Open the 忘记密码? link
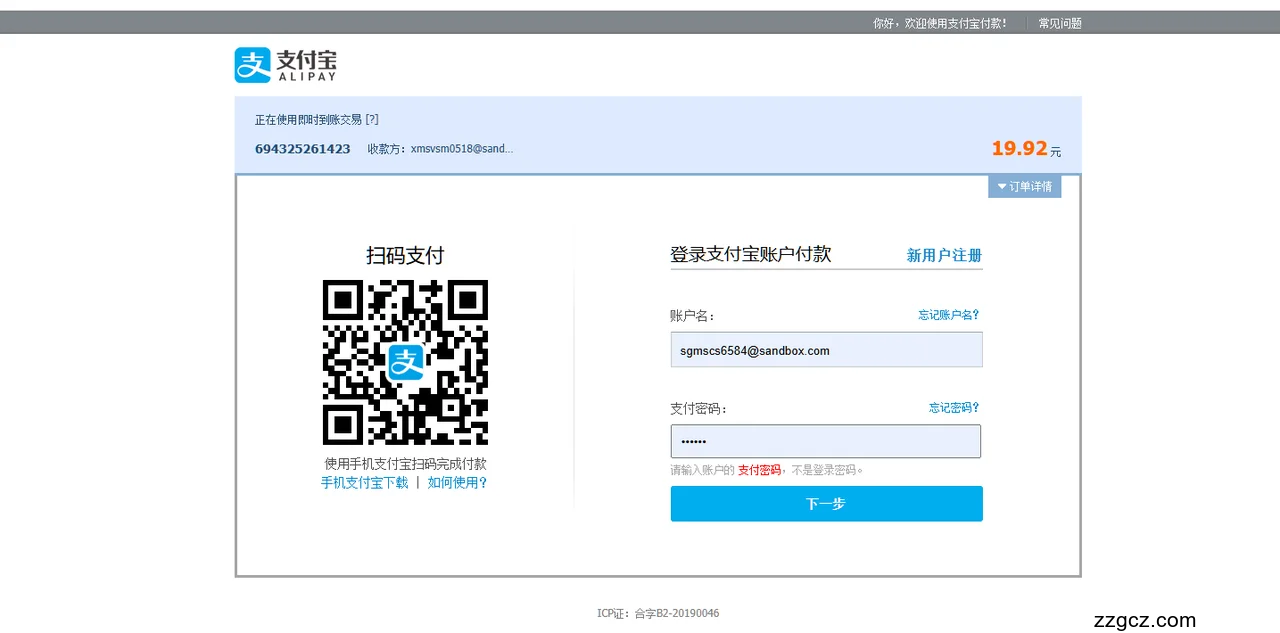Viewport: 1280px width, 633px height. click(953, 407)
